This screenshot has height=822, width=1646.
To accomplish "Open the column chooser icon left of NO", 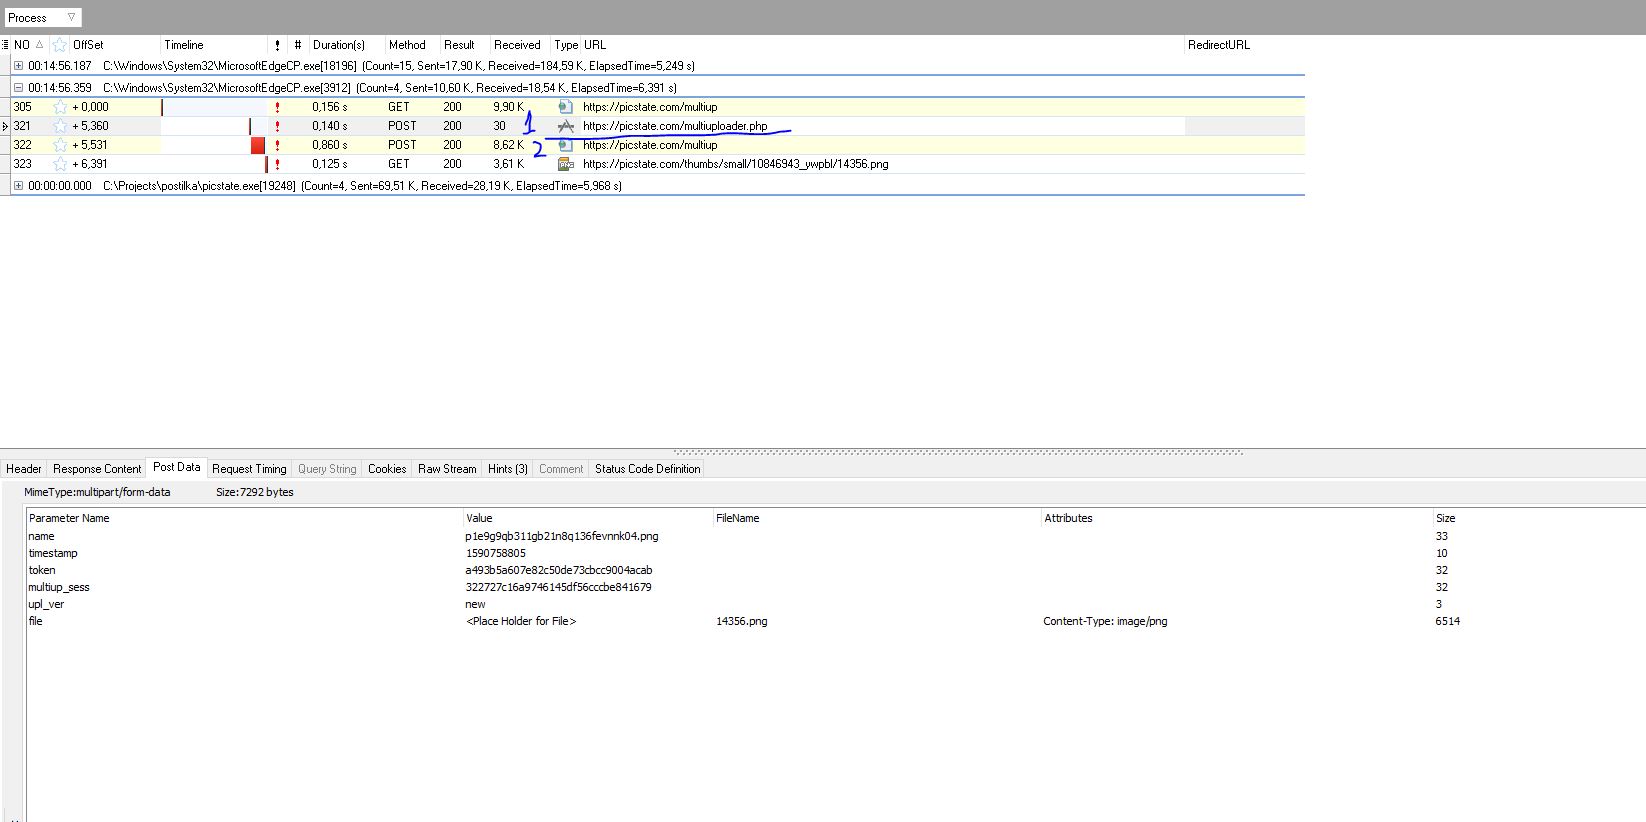I will [x=6, y=45].
